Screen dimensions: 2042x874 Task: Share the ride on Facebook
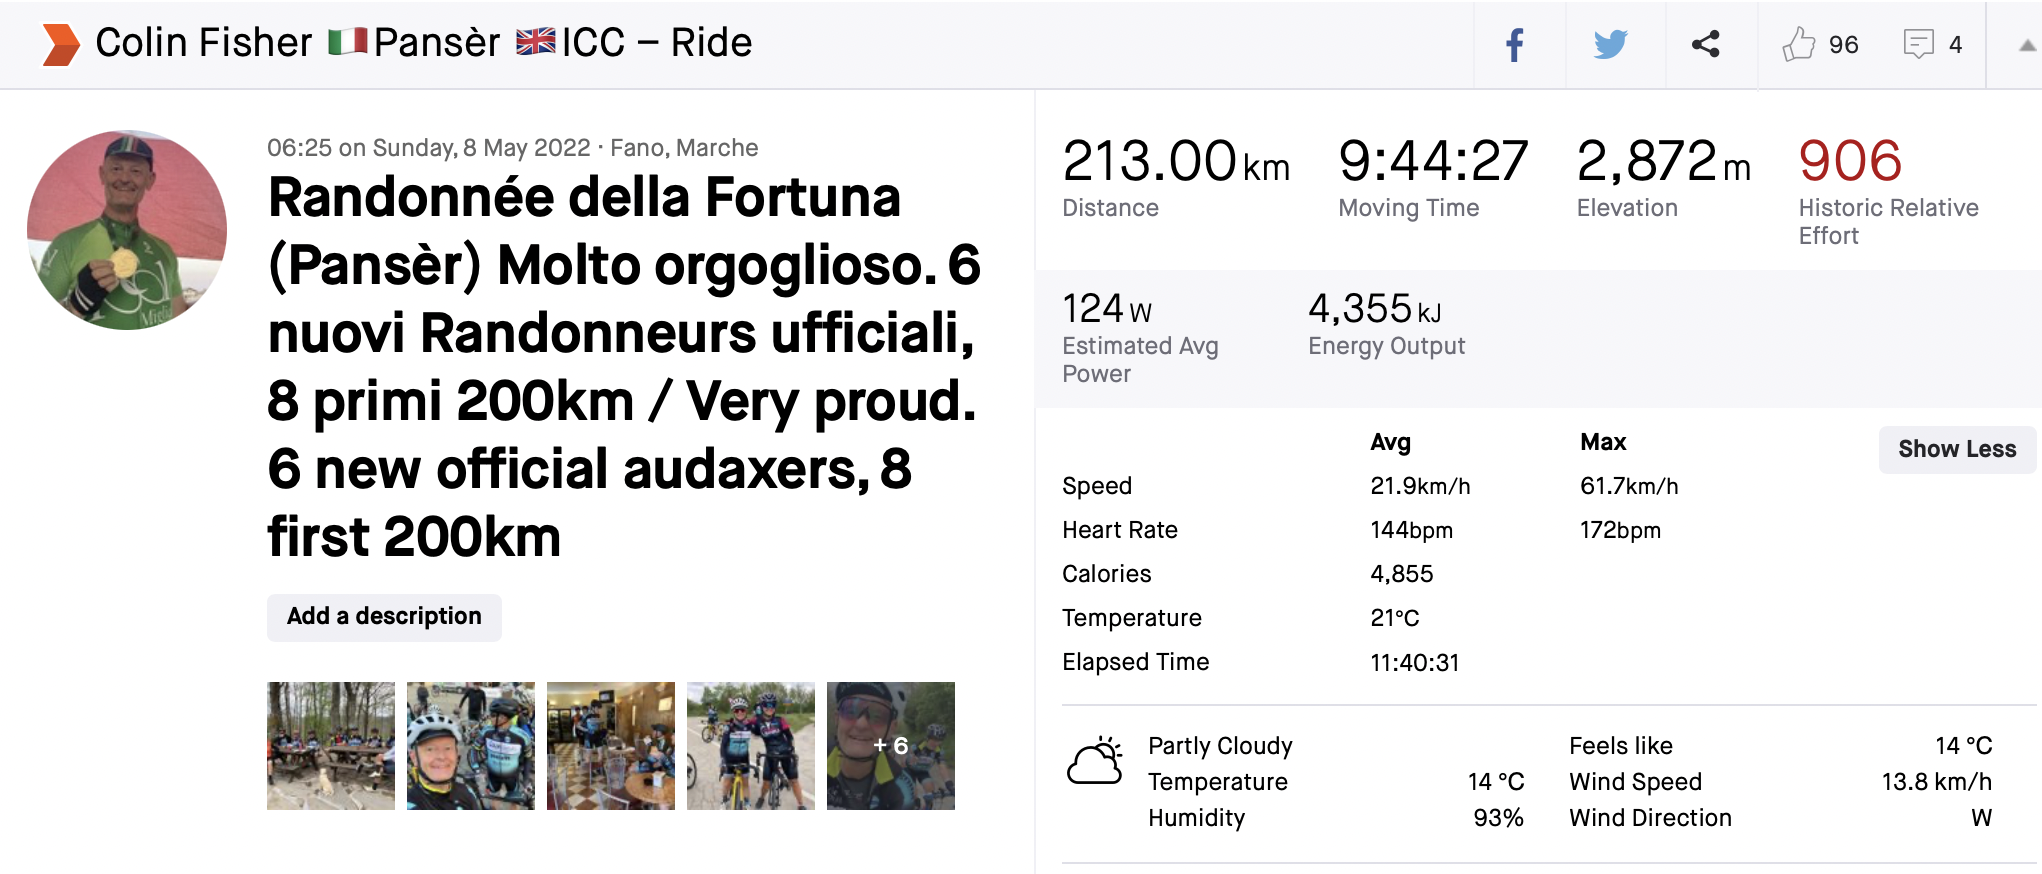click(1515, 45)
